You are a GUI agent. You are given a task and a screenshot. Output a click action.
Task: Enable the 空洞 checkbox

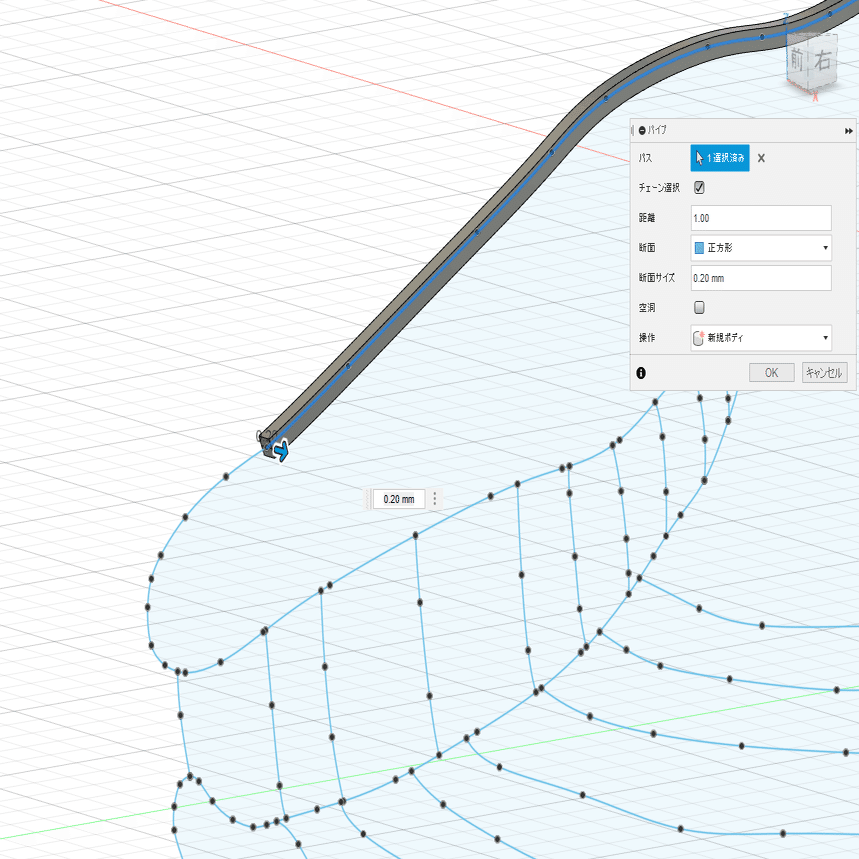click(x=699, y=307)
